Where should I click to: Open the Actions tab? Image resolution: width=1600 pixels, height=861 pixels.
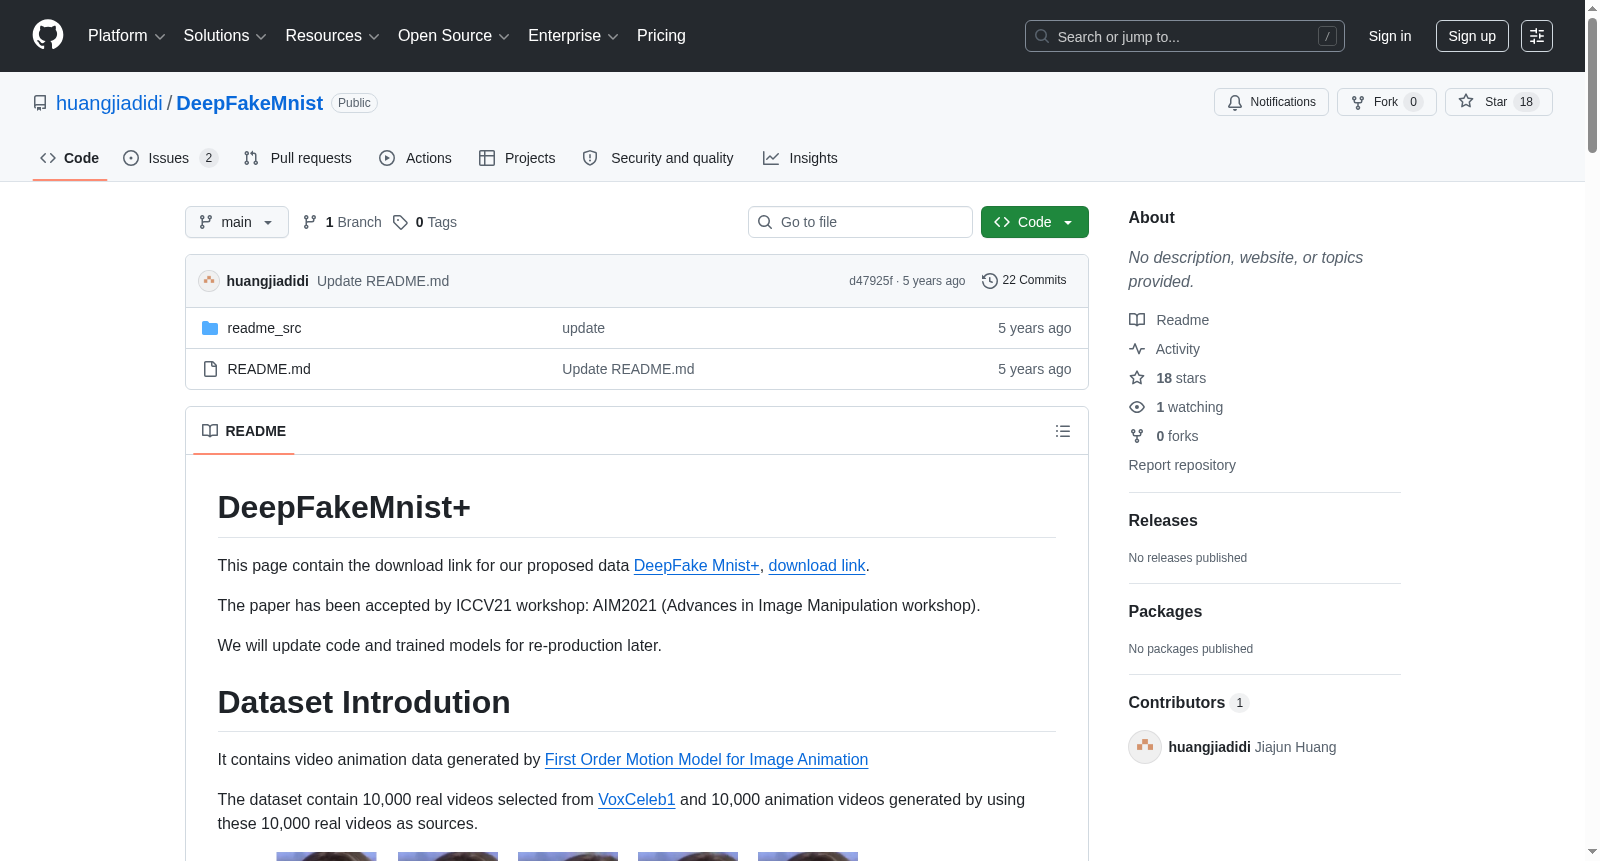(416, 158)
